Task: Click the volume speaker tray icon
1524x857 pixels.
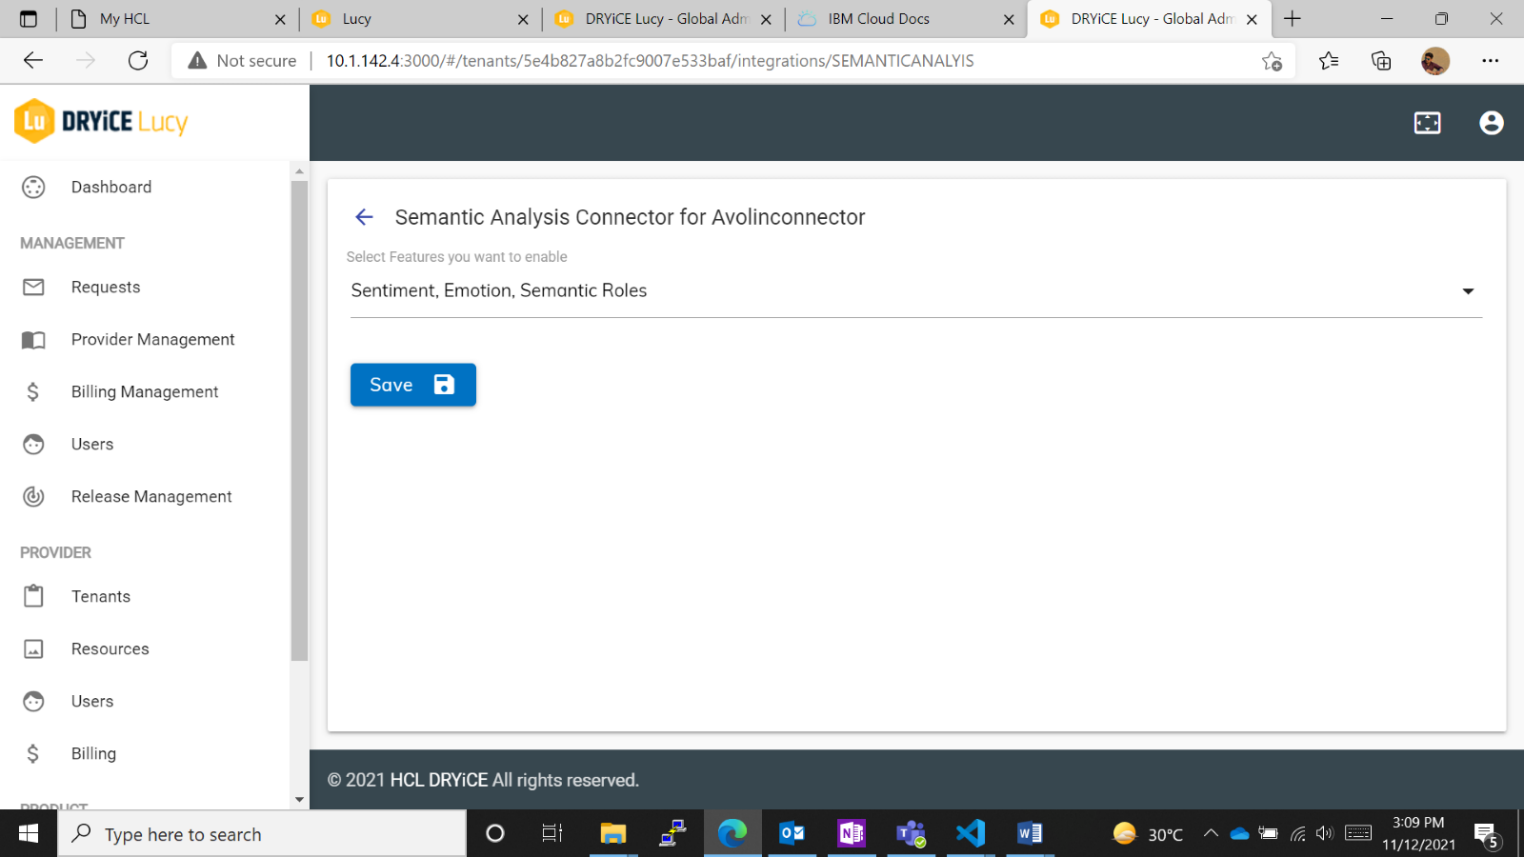Action: 1325,833
